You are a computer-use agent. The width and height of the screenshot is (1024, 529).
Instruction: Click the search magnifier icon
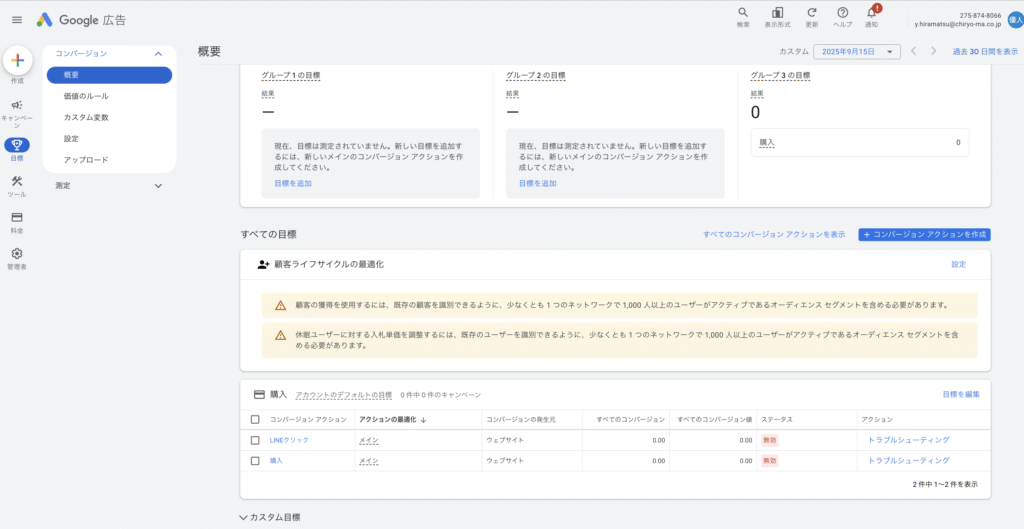[x=743, y=13]
